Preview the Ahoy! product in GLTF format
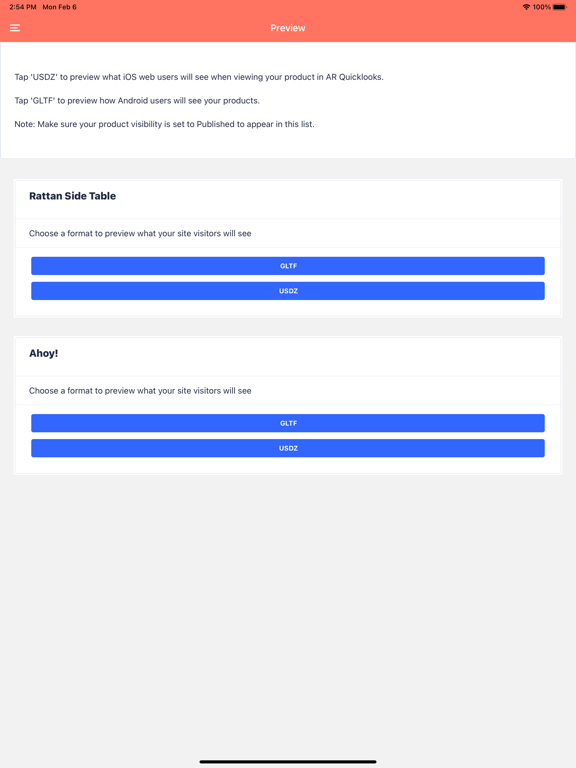The width and height of the screenshot is (576, 768). point(288,423)
